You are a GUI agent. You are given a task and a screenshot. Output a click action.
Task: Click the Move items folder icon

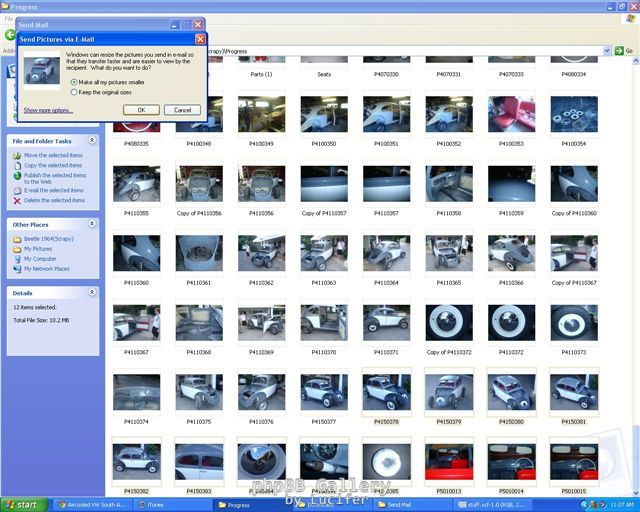pos(17,156)
